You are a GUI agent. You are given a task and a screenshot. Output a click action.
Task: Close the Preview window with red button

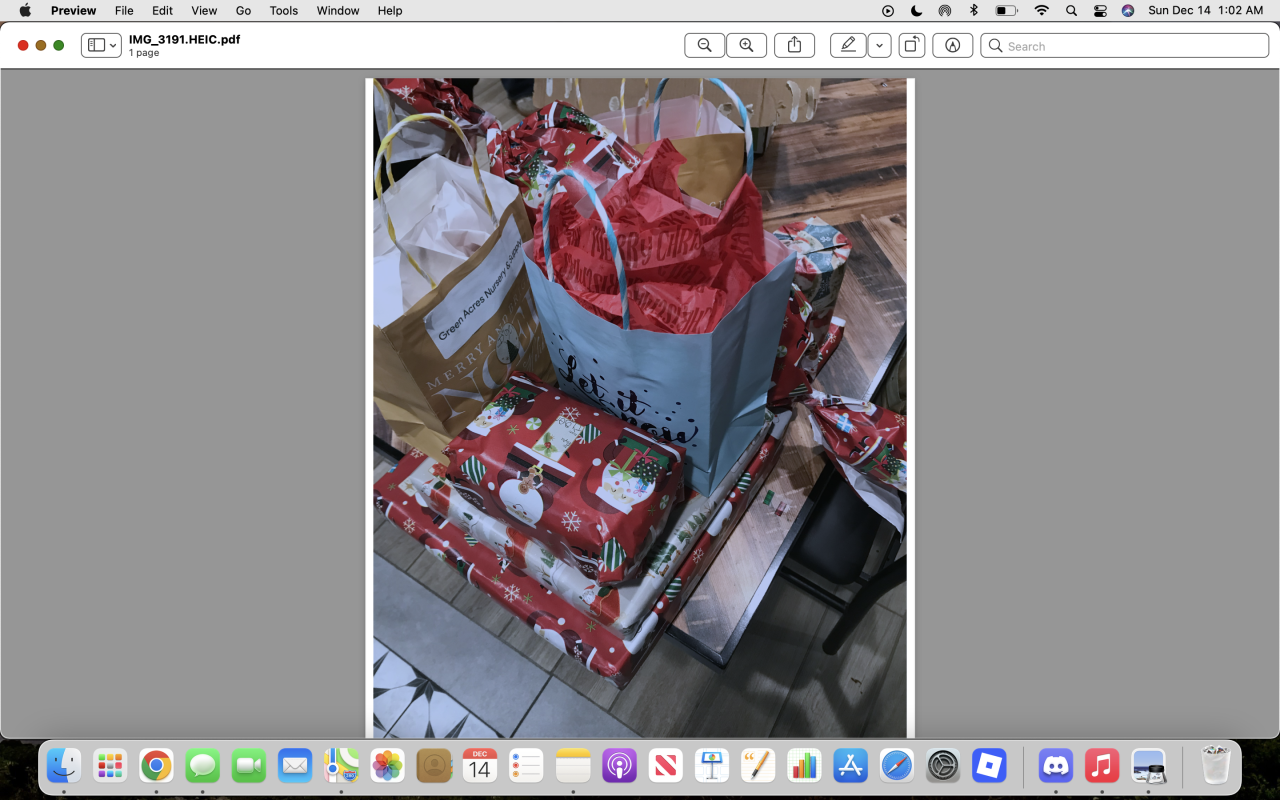23,46
